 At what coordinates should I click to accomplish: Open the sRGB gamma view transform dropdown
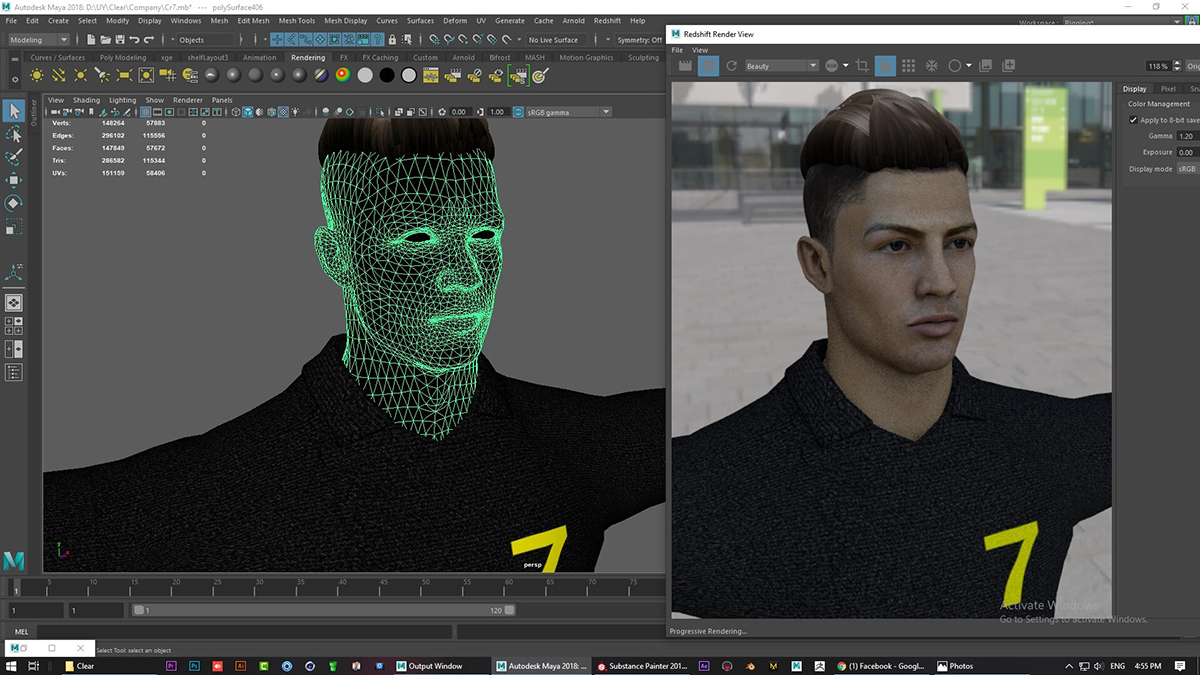click(x=568, y=112)
